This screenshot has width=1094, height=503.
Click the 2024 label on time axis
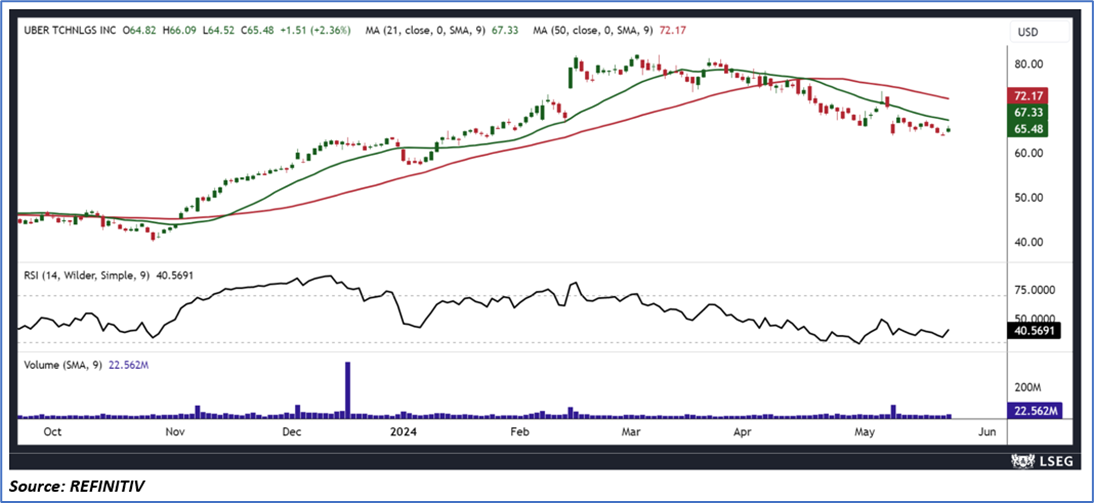[x=404, y=433]
